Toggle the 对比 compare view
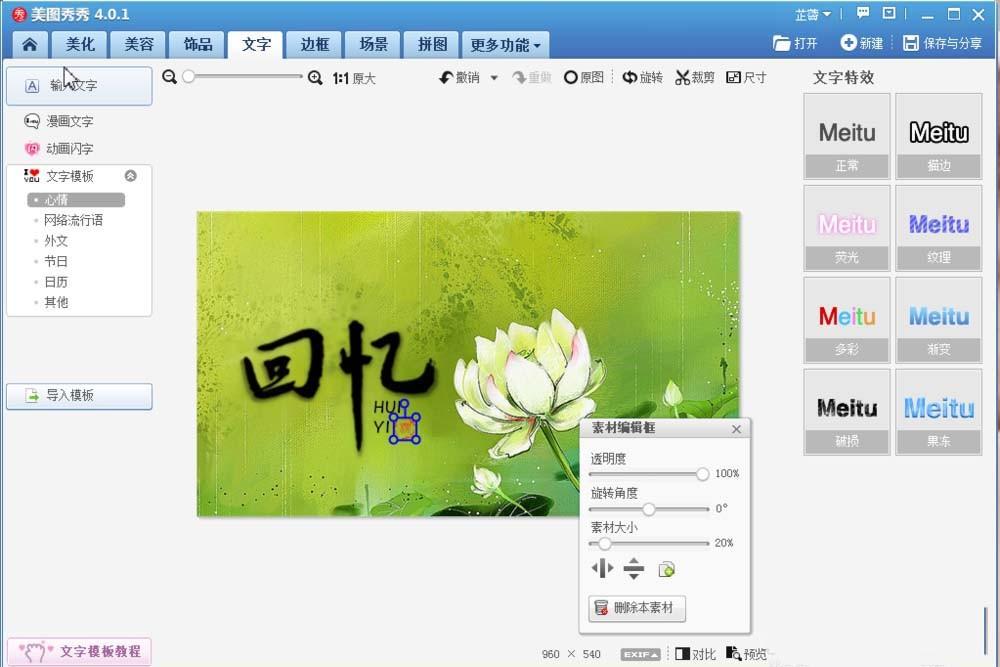1000x667 pixels. 695,652
